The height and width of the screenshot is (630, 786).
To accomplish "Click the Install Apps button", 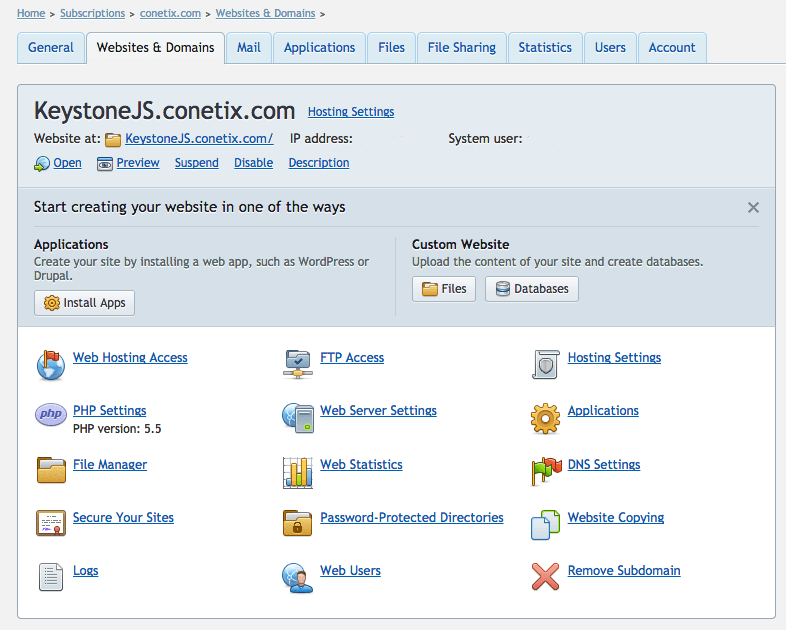I will (x=84, y=303).
